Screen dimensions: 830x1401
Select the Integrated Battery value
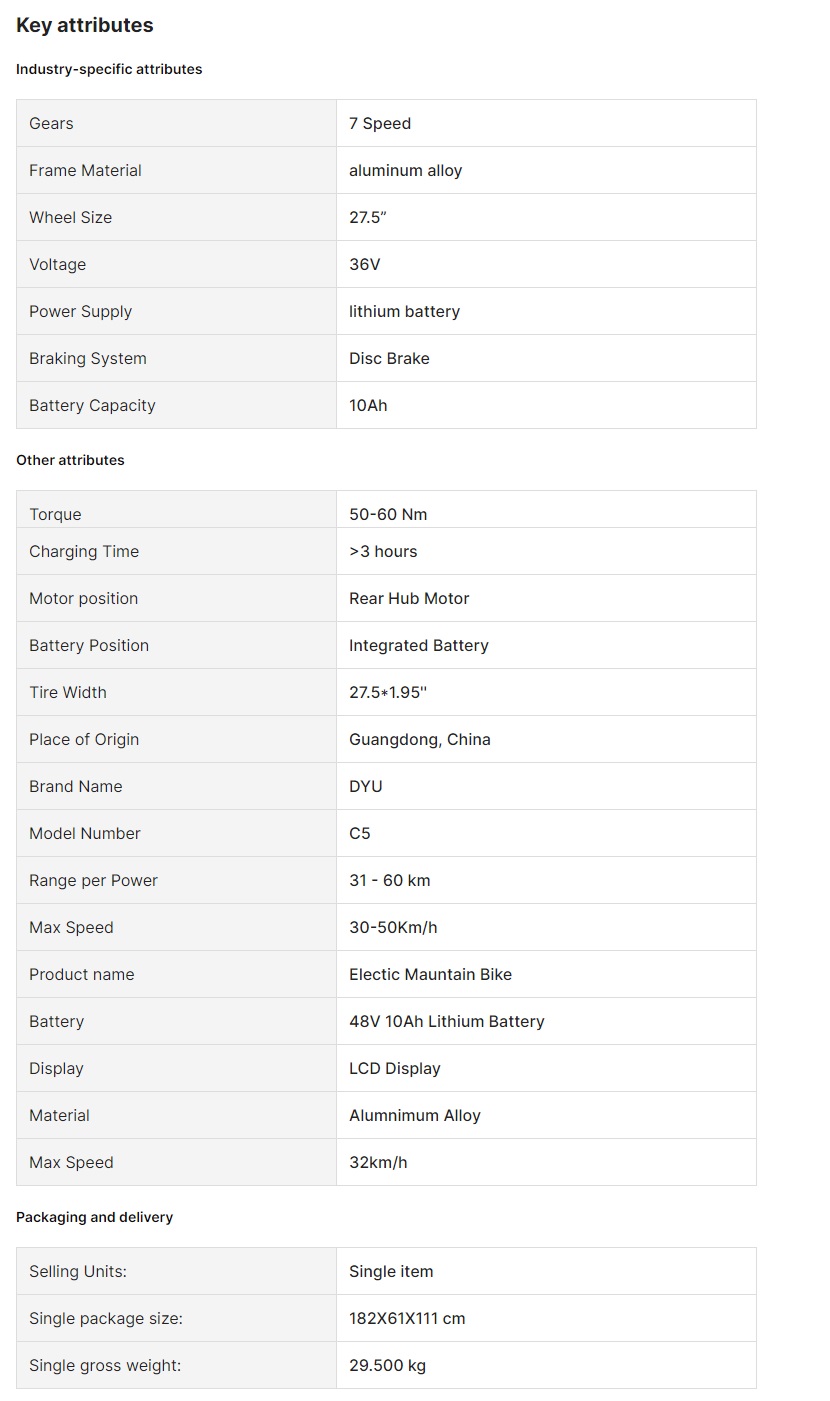click(419, 645)
